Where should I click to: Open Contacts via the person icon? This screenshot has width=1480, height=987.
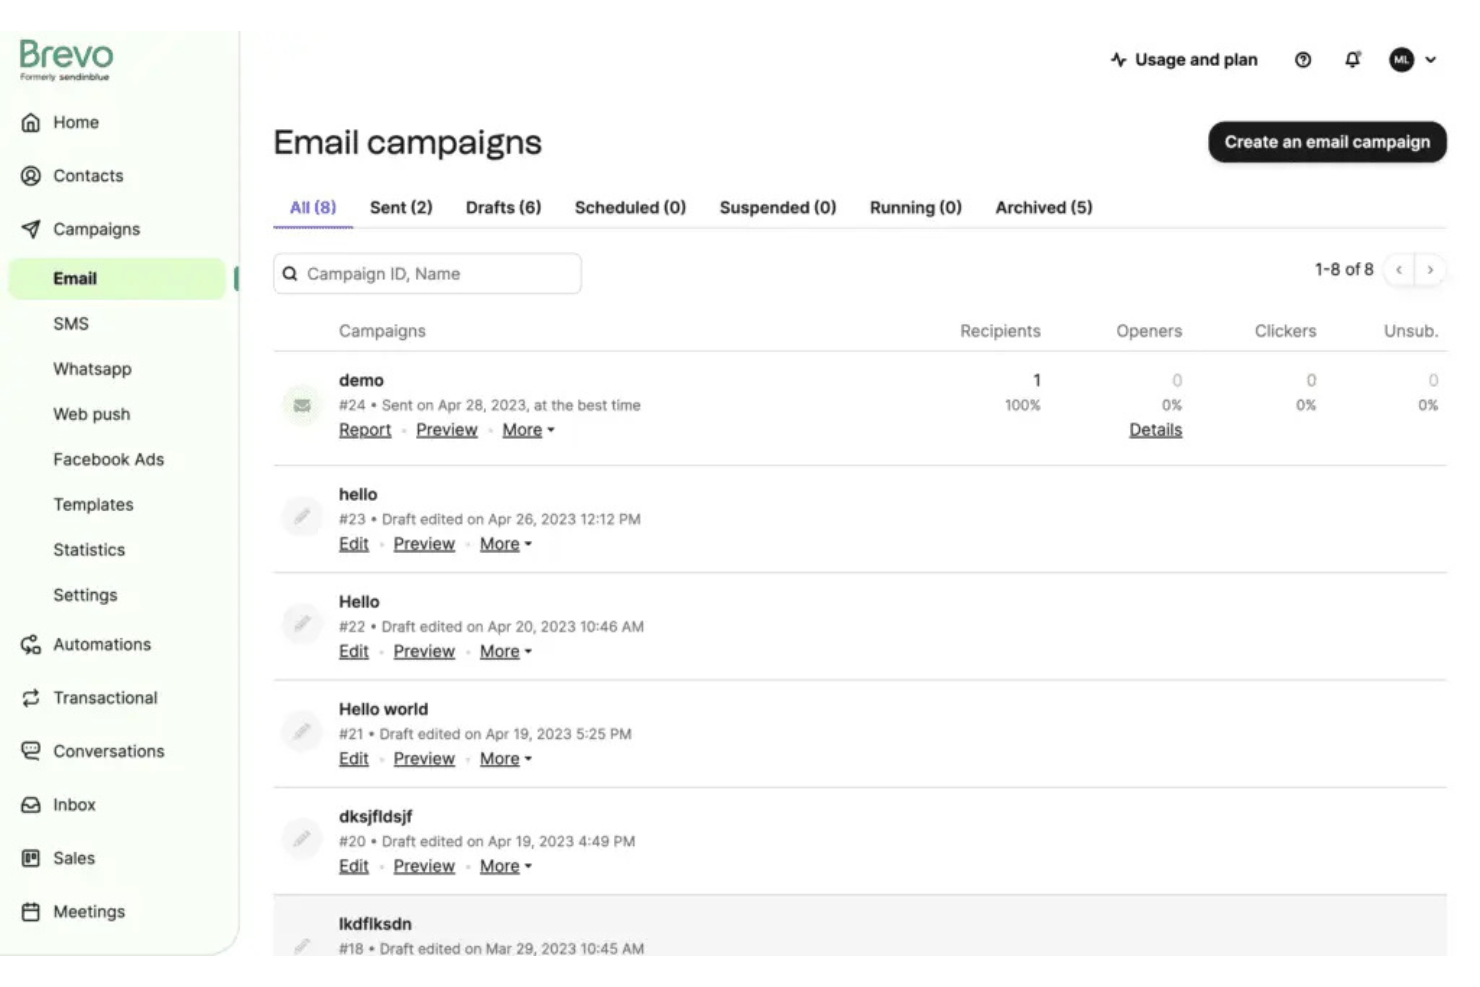(x=31, y=176)
